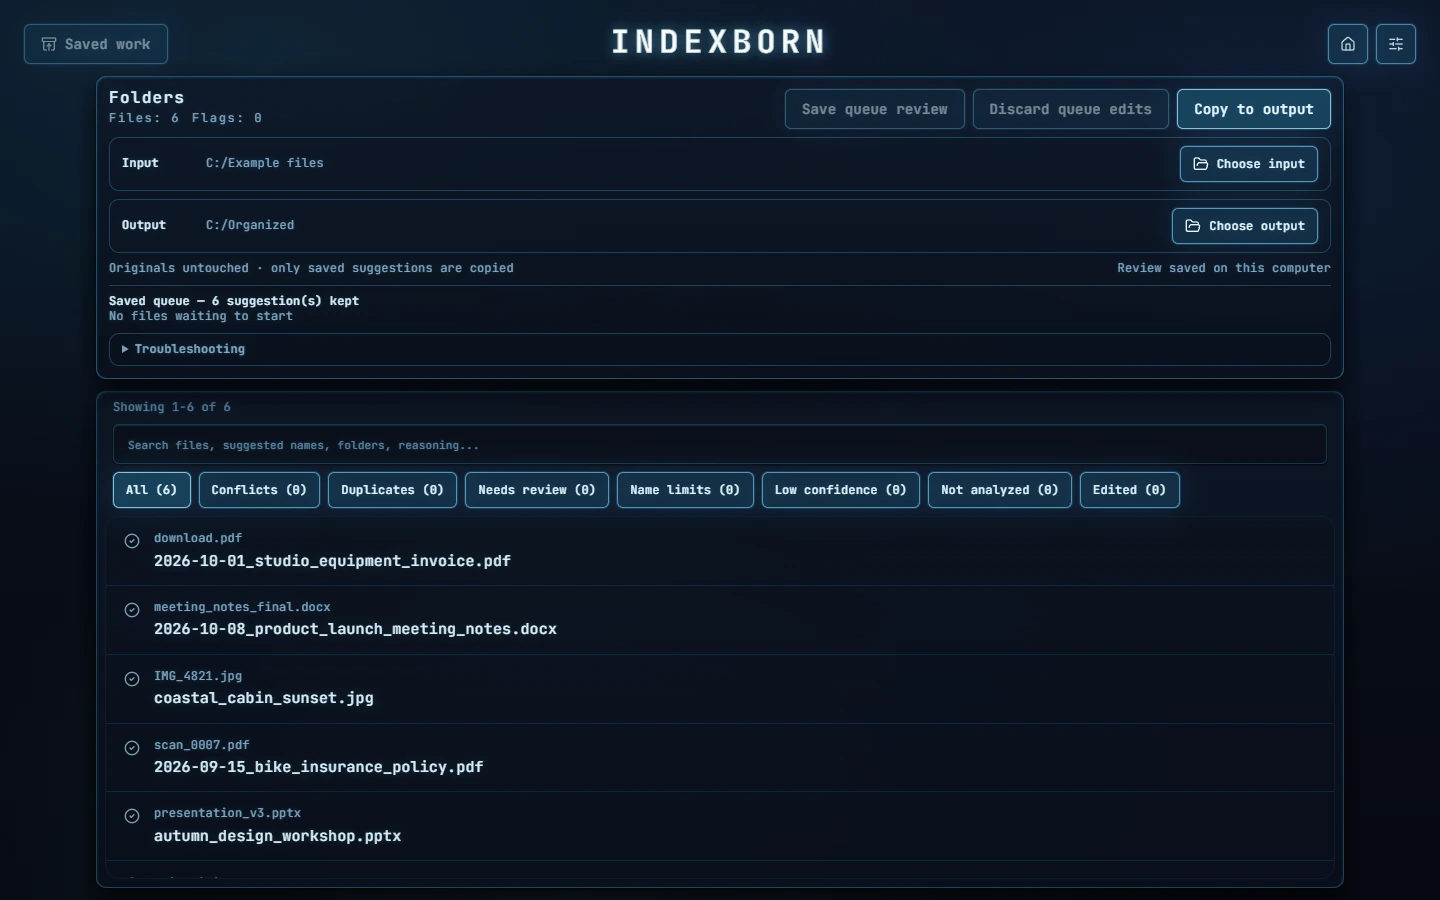
Task: Click the input path C:/Example files
Action: (x=265, y=163)
